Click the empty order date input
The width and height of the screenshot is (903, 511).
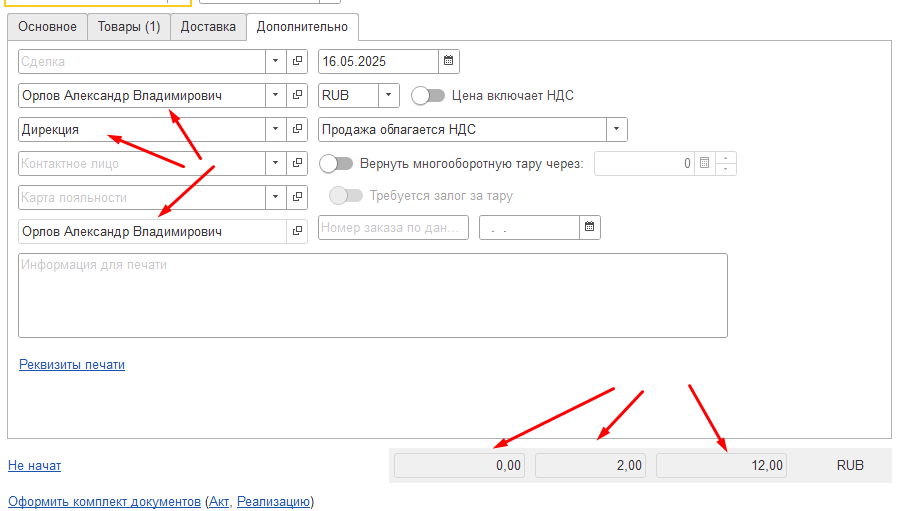click(529, 227)
